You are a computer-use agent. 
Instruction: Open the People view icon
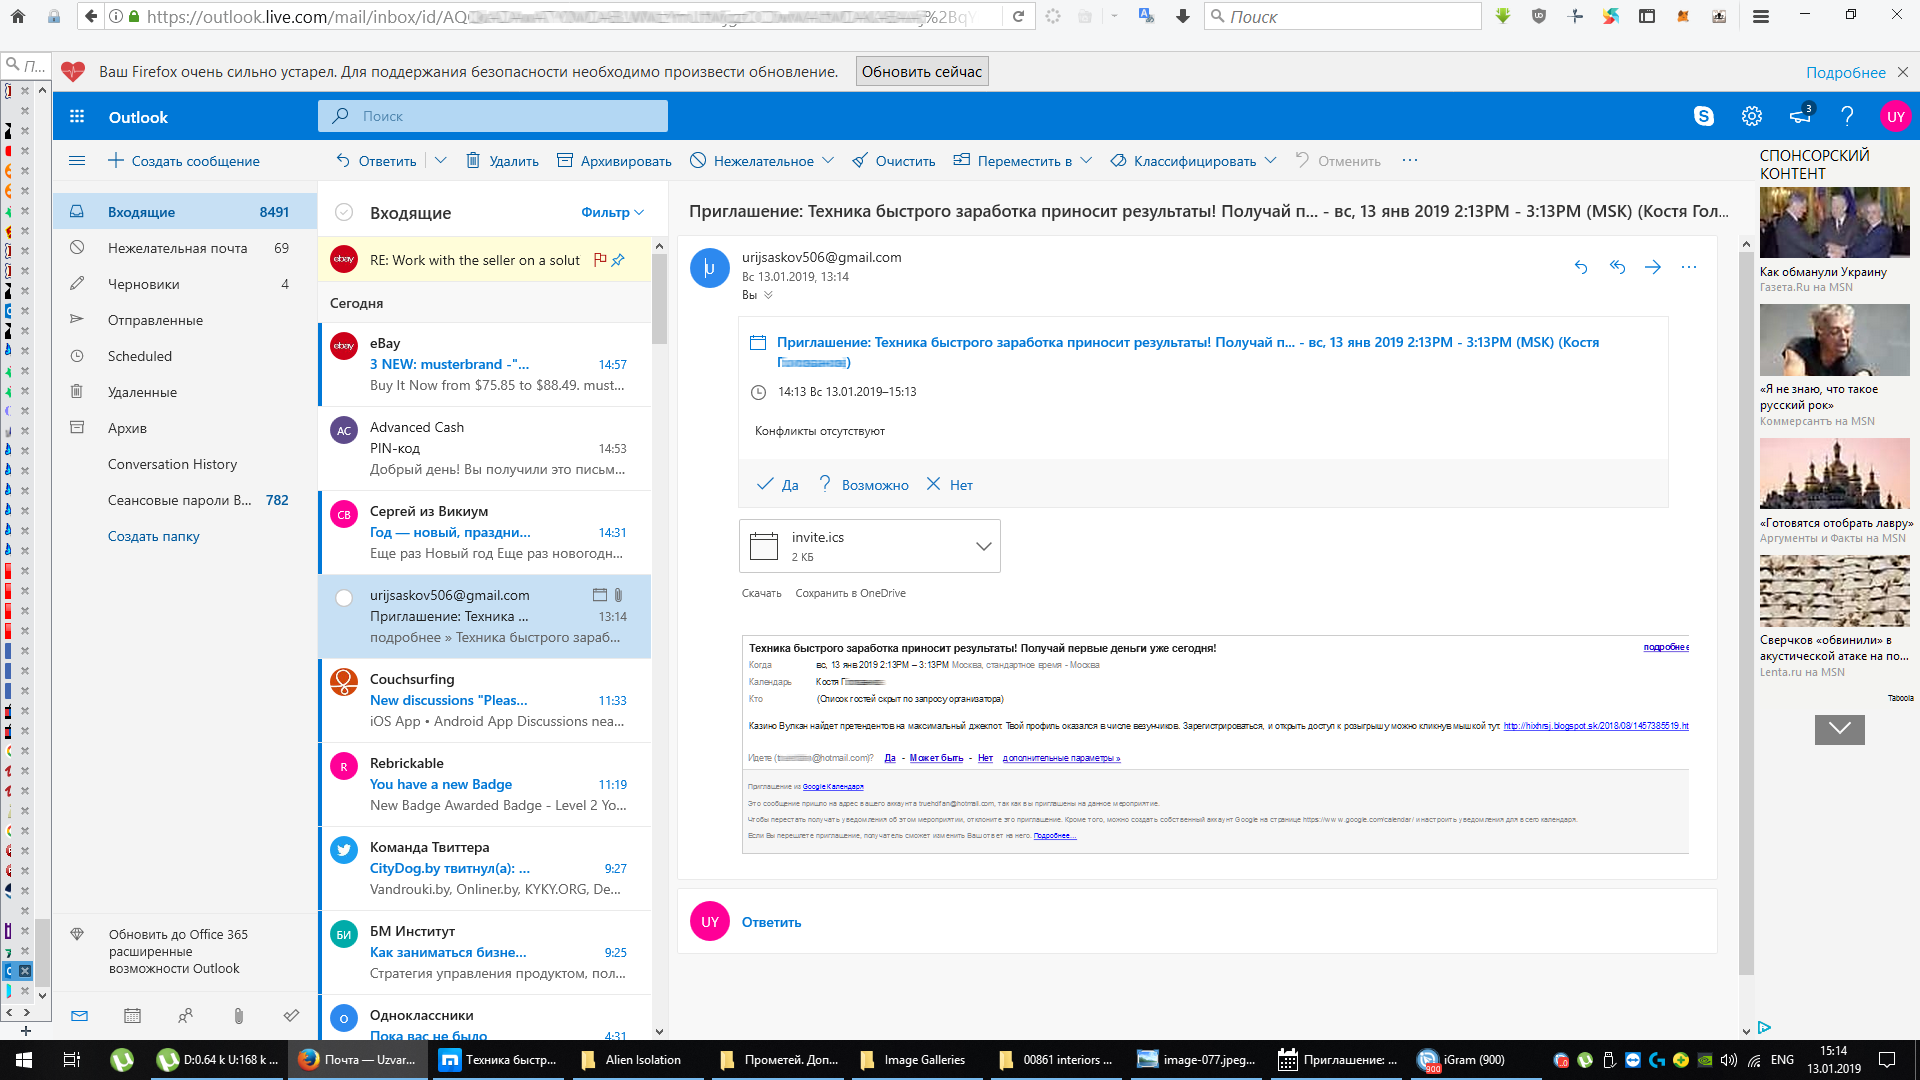pos(185,1016)
